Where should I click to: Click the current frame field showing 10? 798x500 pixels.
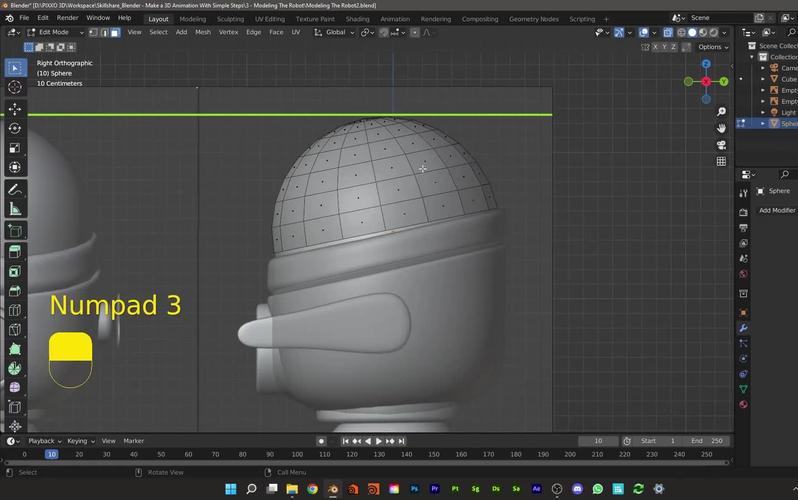(x=598, y=441)
